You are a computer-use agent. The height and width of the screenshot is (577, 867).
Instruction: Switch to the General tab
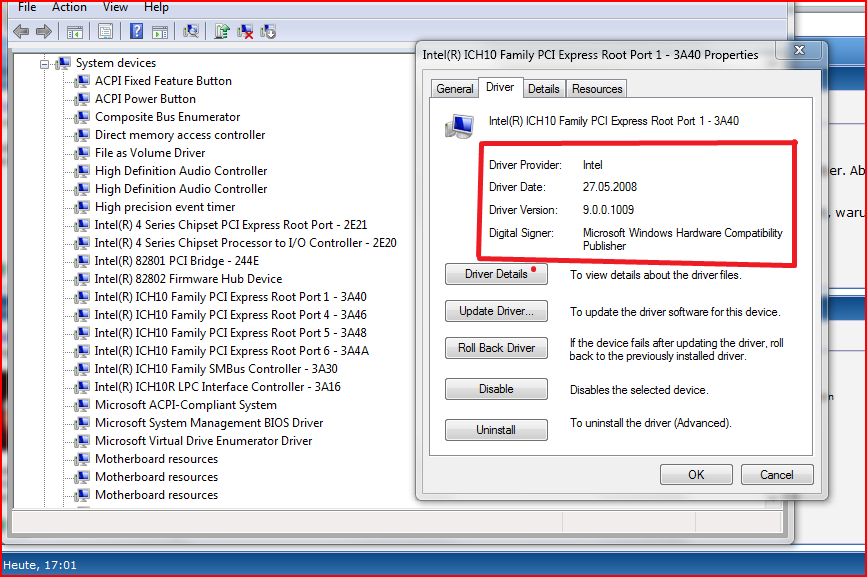[x=455, y=89]
